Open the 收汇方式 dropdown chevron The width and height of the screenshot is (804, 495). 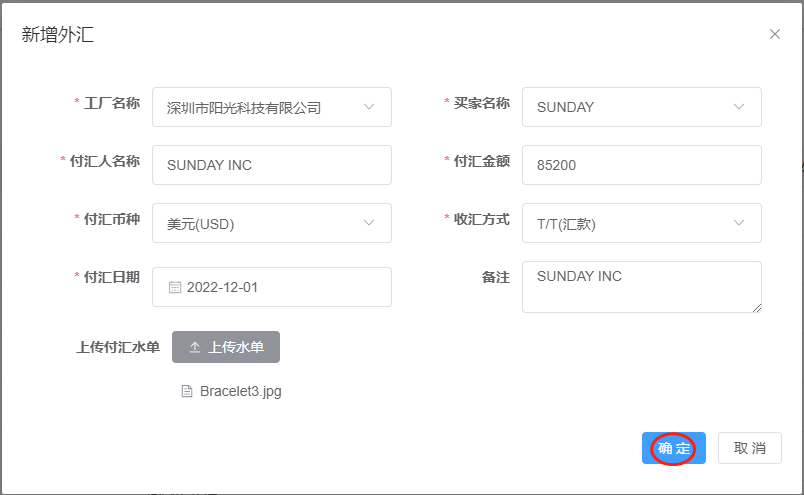coord(738,223)
